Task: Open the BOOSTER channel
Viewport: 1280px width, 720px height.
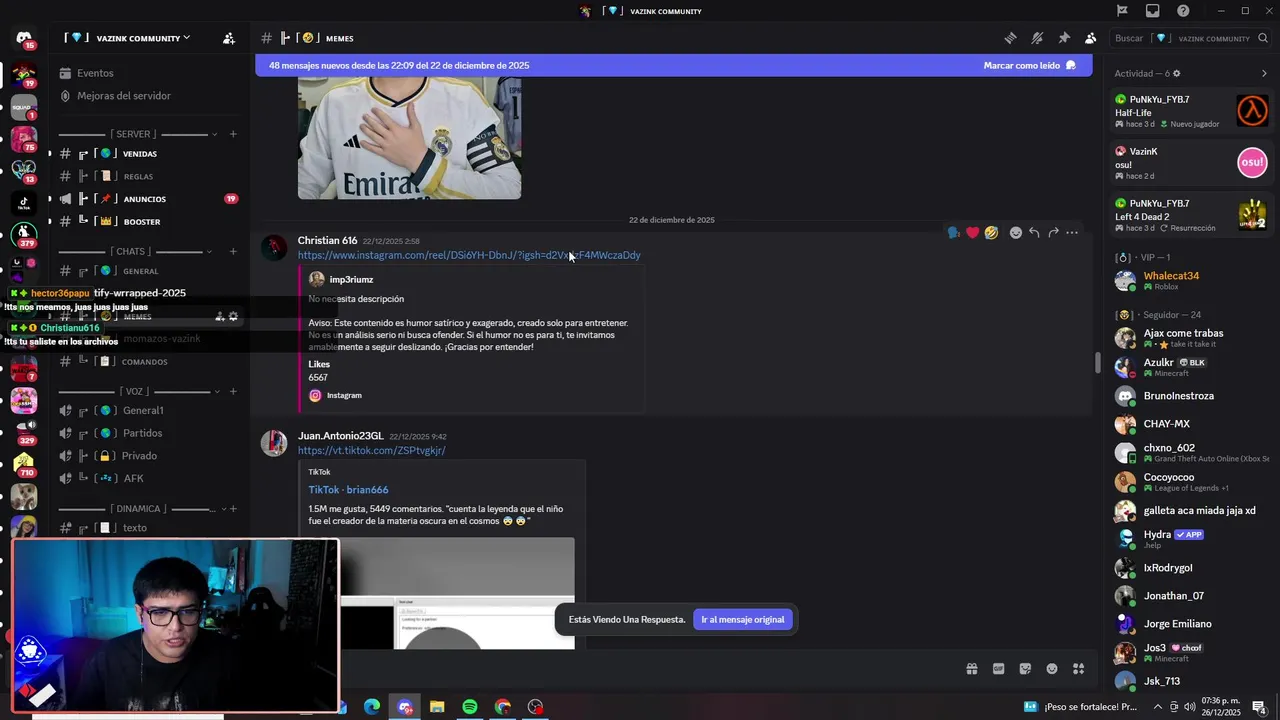Action: point(149,221)
